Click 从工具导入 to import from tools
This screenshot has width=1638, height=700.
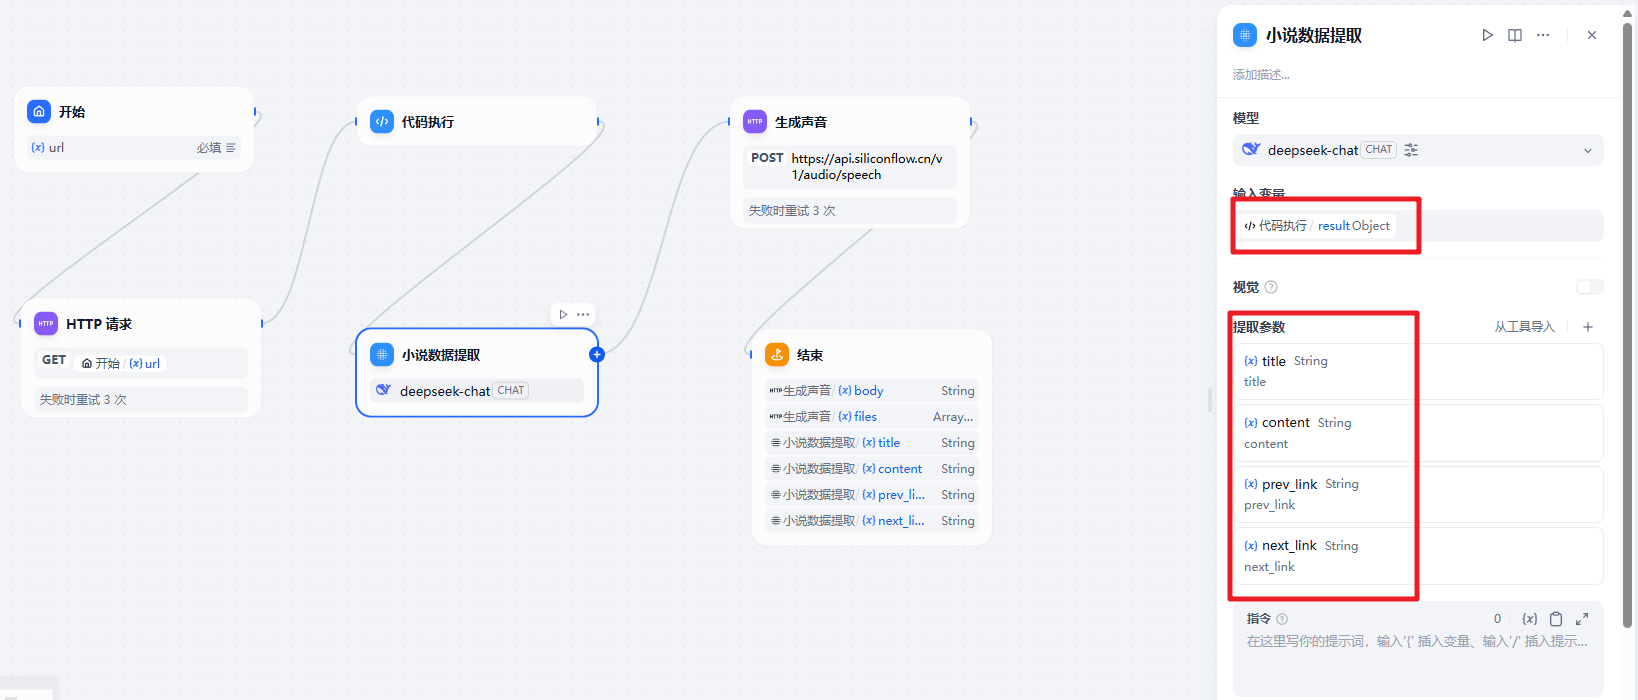pos(1524,327)
